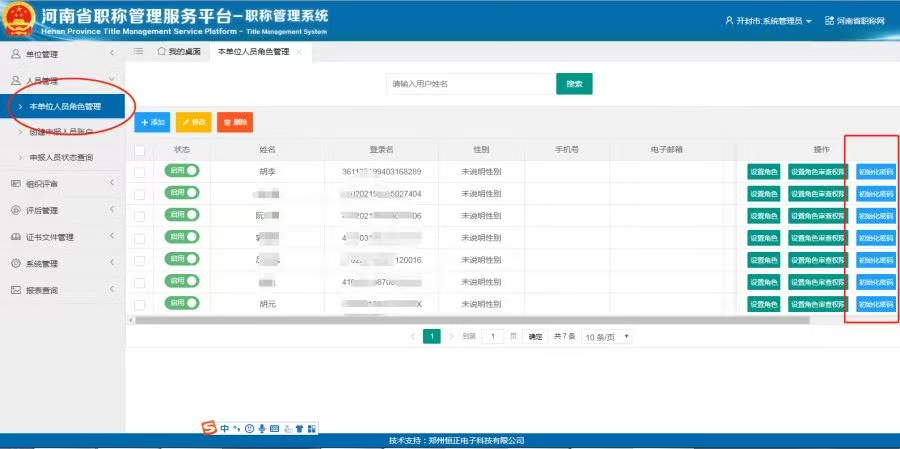Click the horizontal table scrollbar thumb
Viewport: 900px width, 449px height.
(x=472, y=320)
